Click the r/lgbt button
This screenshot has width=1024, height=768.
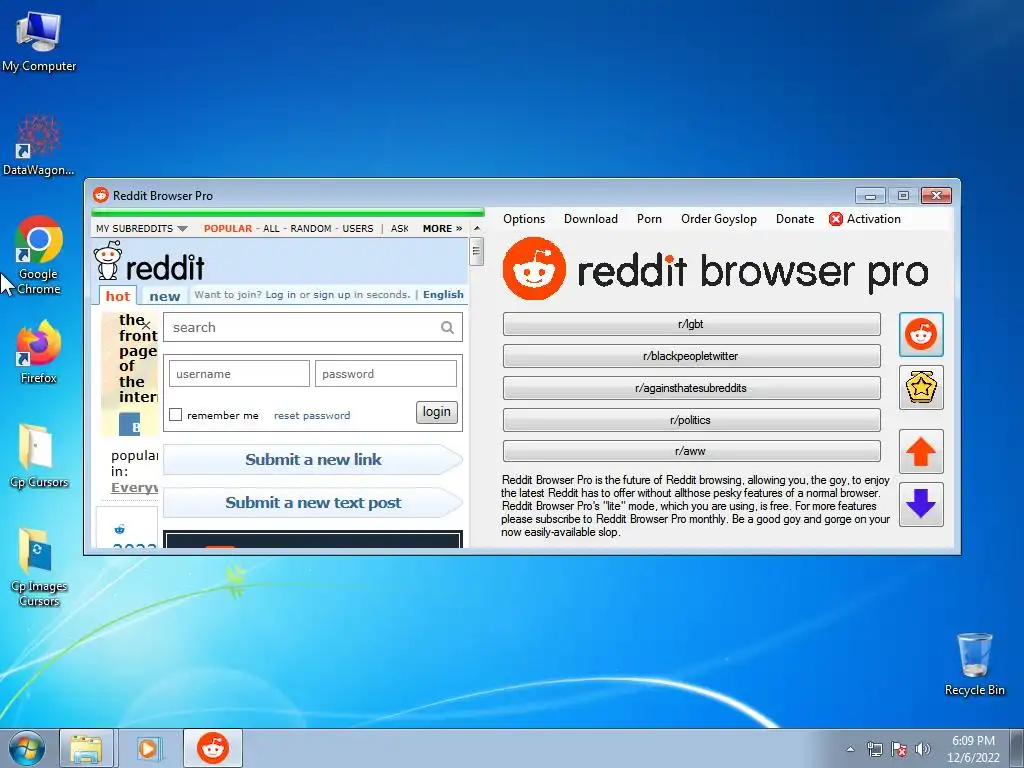692,324
